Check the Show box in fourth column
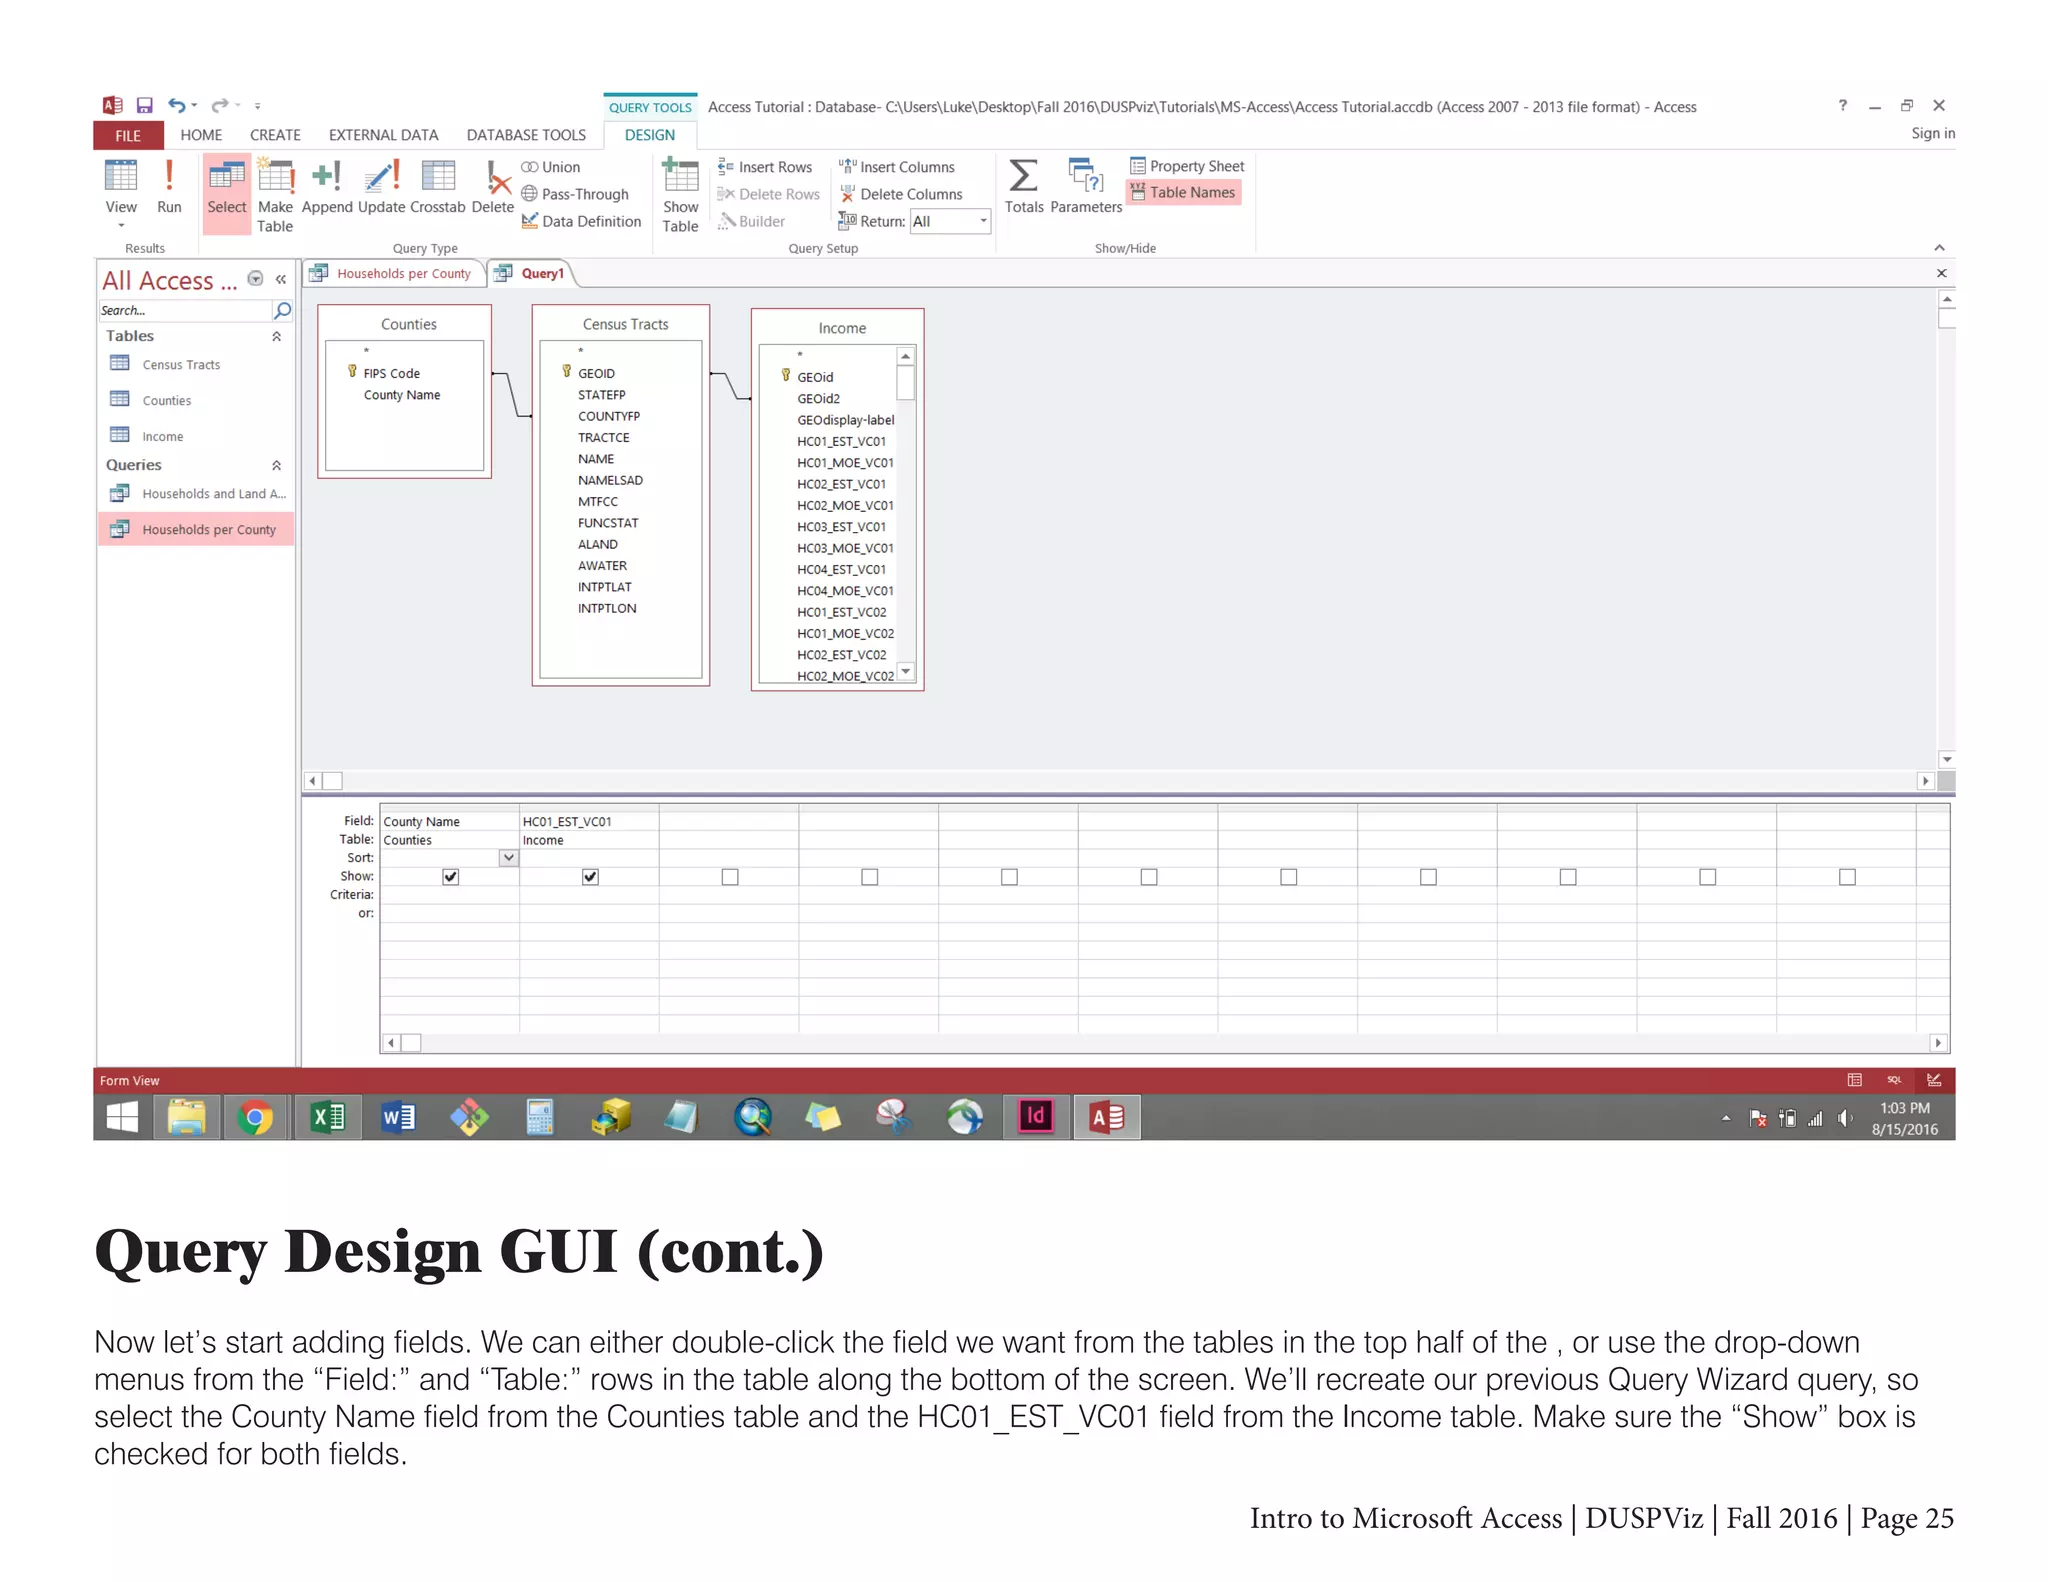The image size is (2048, 1582). coord(870,877)
